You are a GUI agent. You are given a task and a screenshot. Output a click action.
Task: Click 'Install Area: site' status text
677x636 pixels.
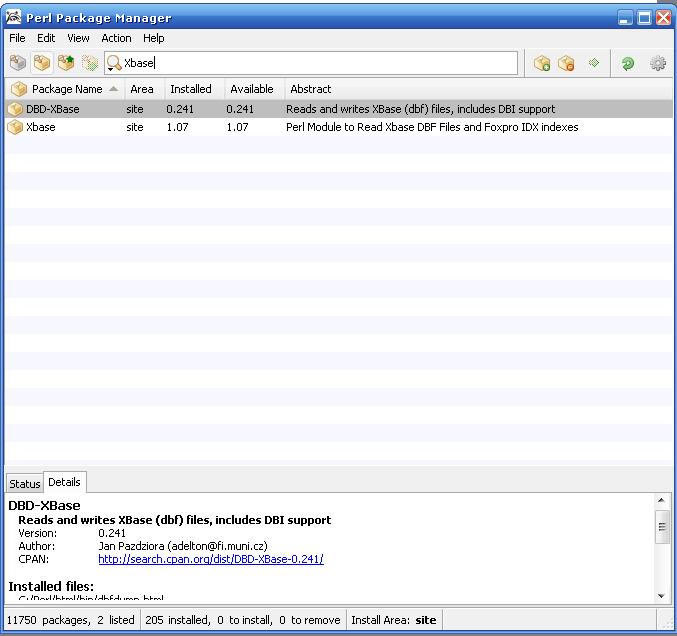point(393,620)
